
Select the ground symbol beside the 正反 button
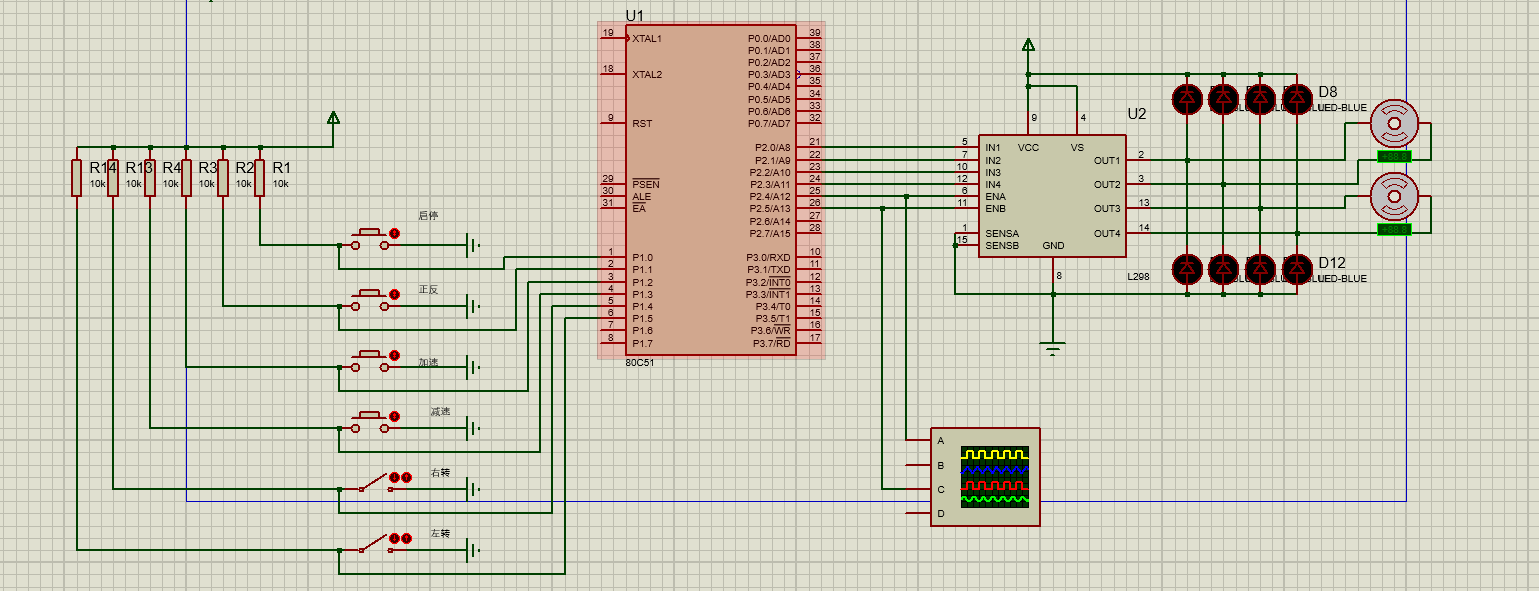[473, 306]
